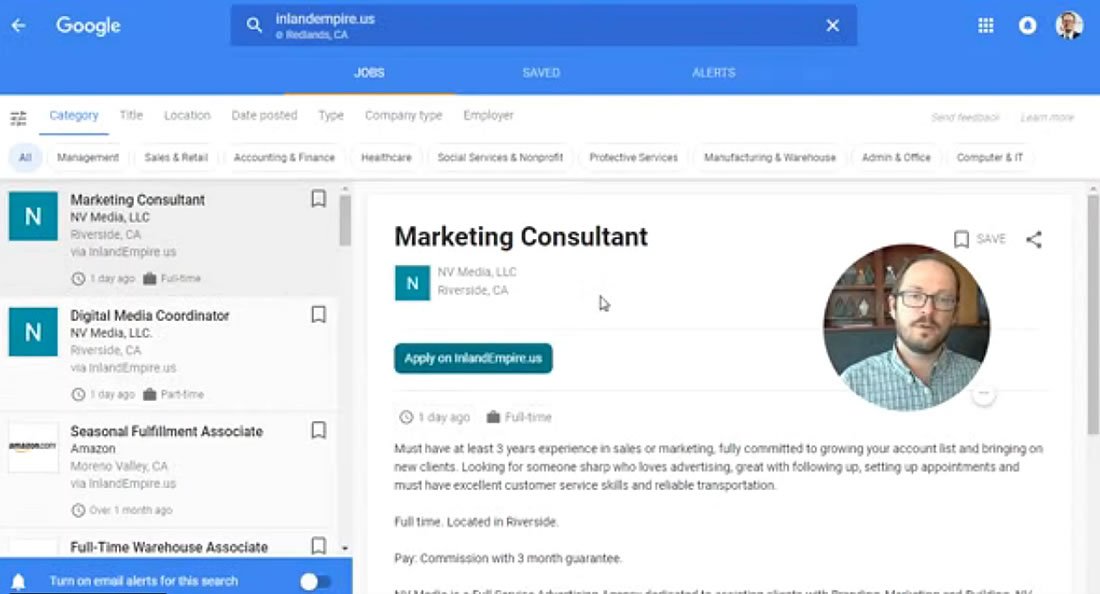Switch to the JOBS tab
1100x594 pixels.
click(369, 73)
